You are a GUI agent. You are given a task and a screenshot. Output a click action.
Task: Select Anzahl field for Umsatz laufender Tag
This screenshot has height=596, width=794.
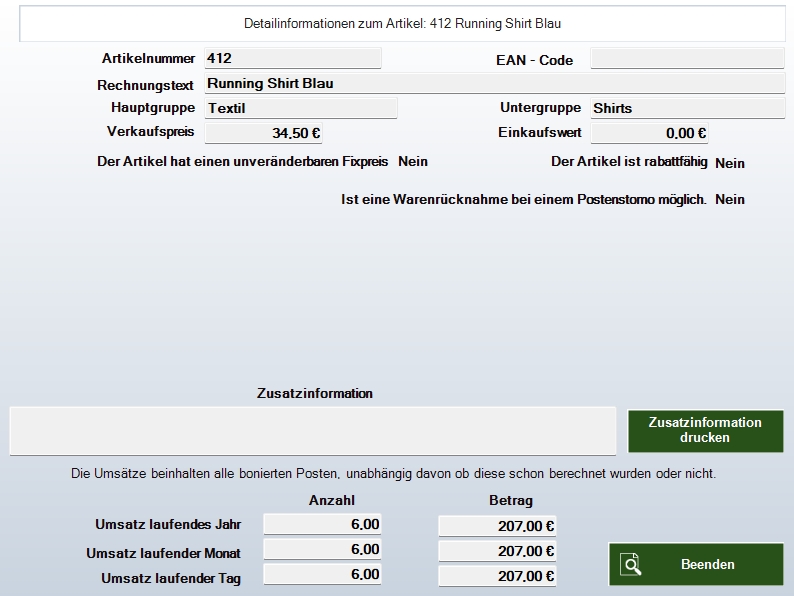tap(322, 575)
